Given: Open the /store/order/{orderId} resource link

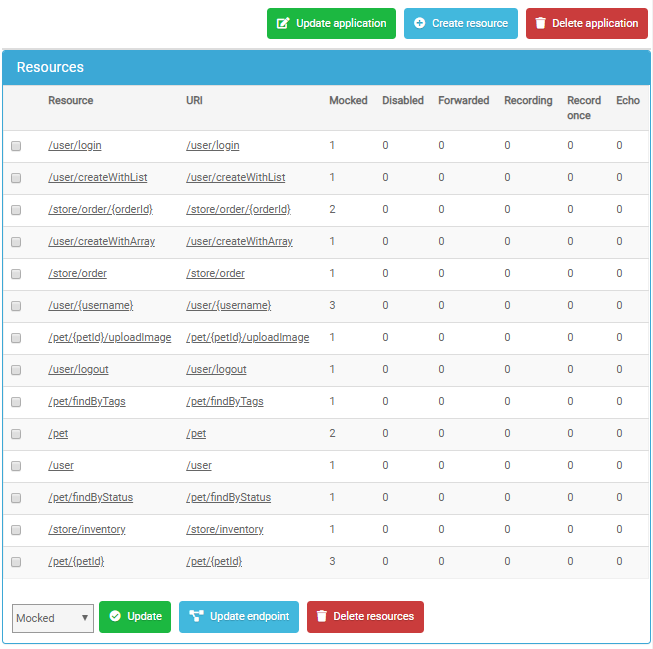Looking at the screenshot, I should (x=101, y=209).
